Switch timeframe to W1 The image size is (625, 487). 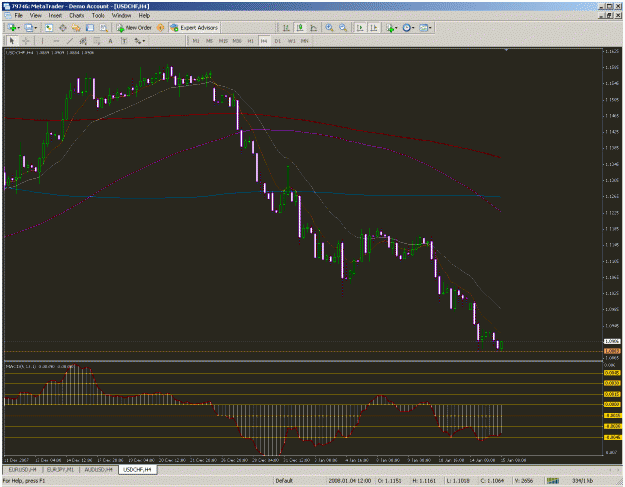tap(291, 41)
